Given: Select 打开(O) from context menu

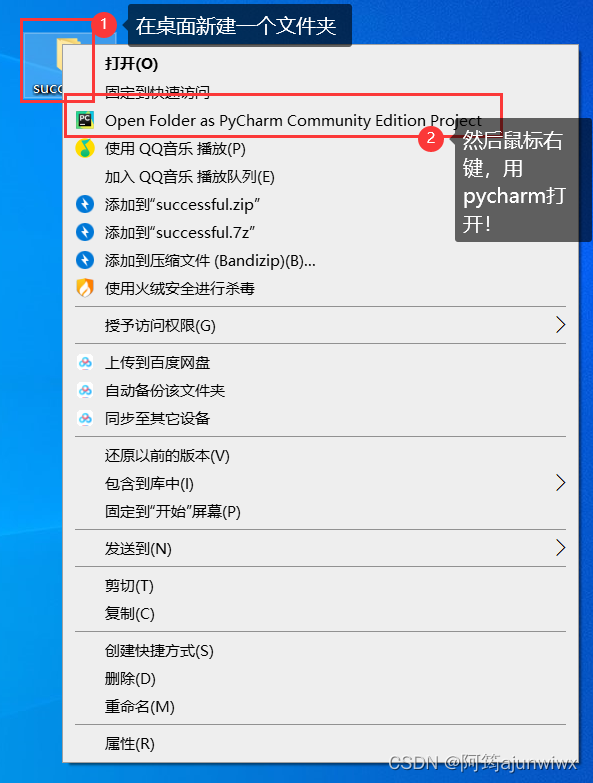Looking at the screenshot, I should (x=131, y=64).
